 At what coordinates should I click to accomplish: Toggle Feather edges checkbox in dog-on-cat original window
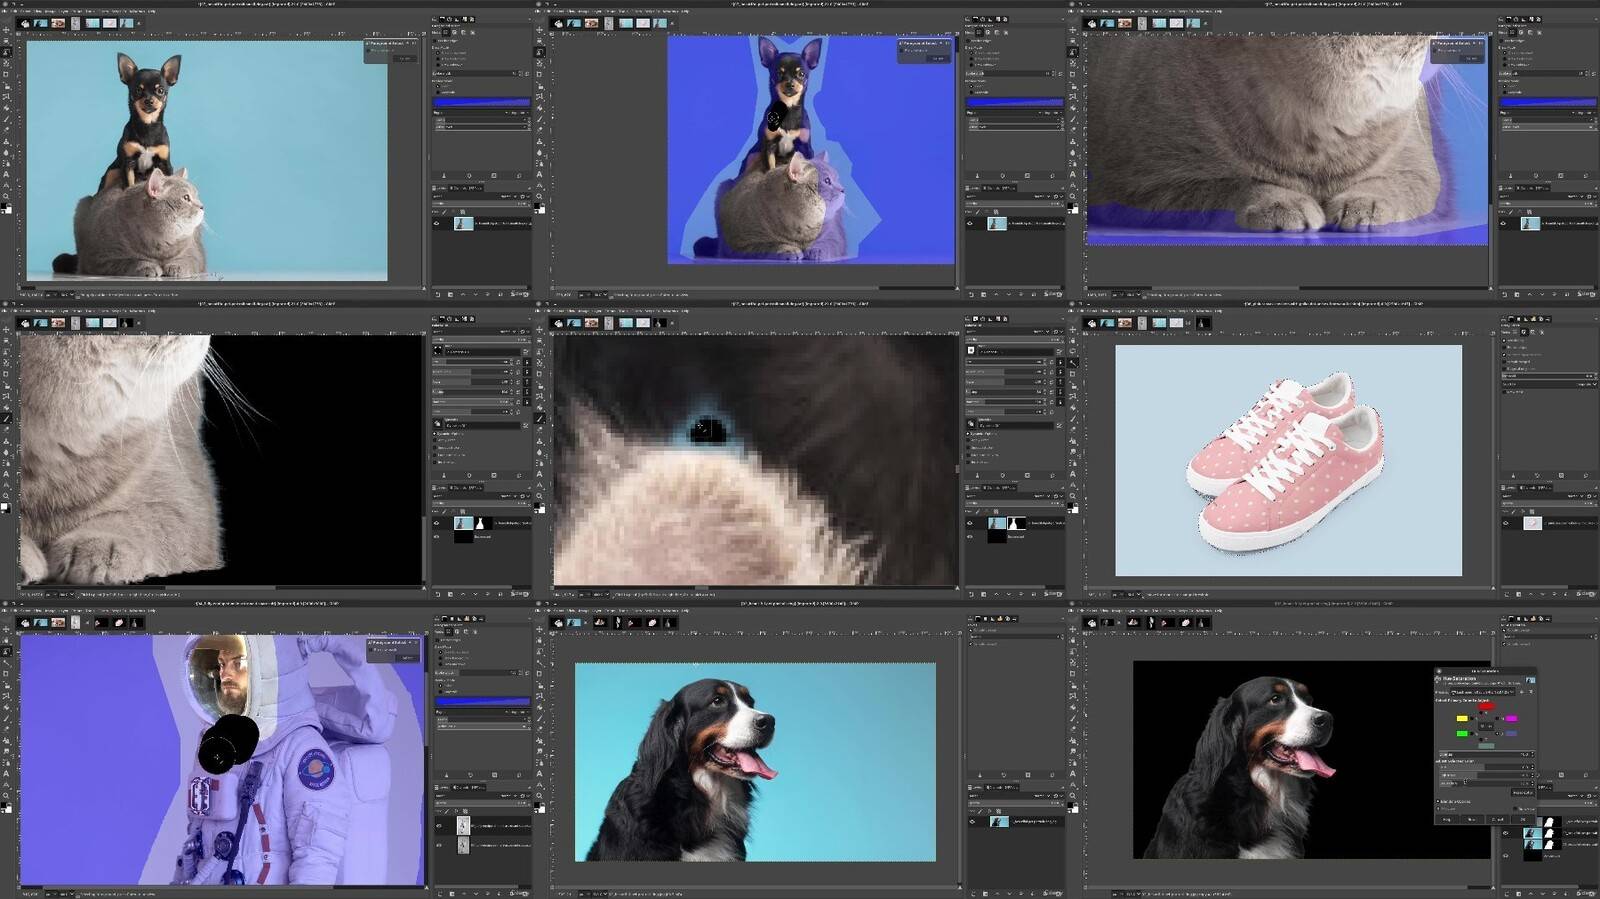click(x=434, y=41)
